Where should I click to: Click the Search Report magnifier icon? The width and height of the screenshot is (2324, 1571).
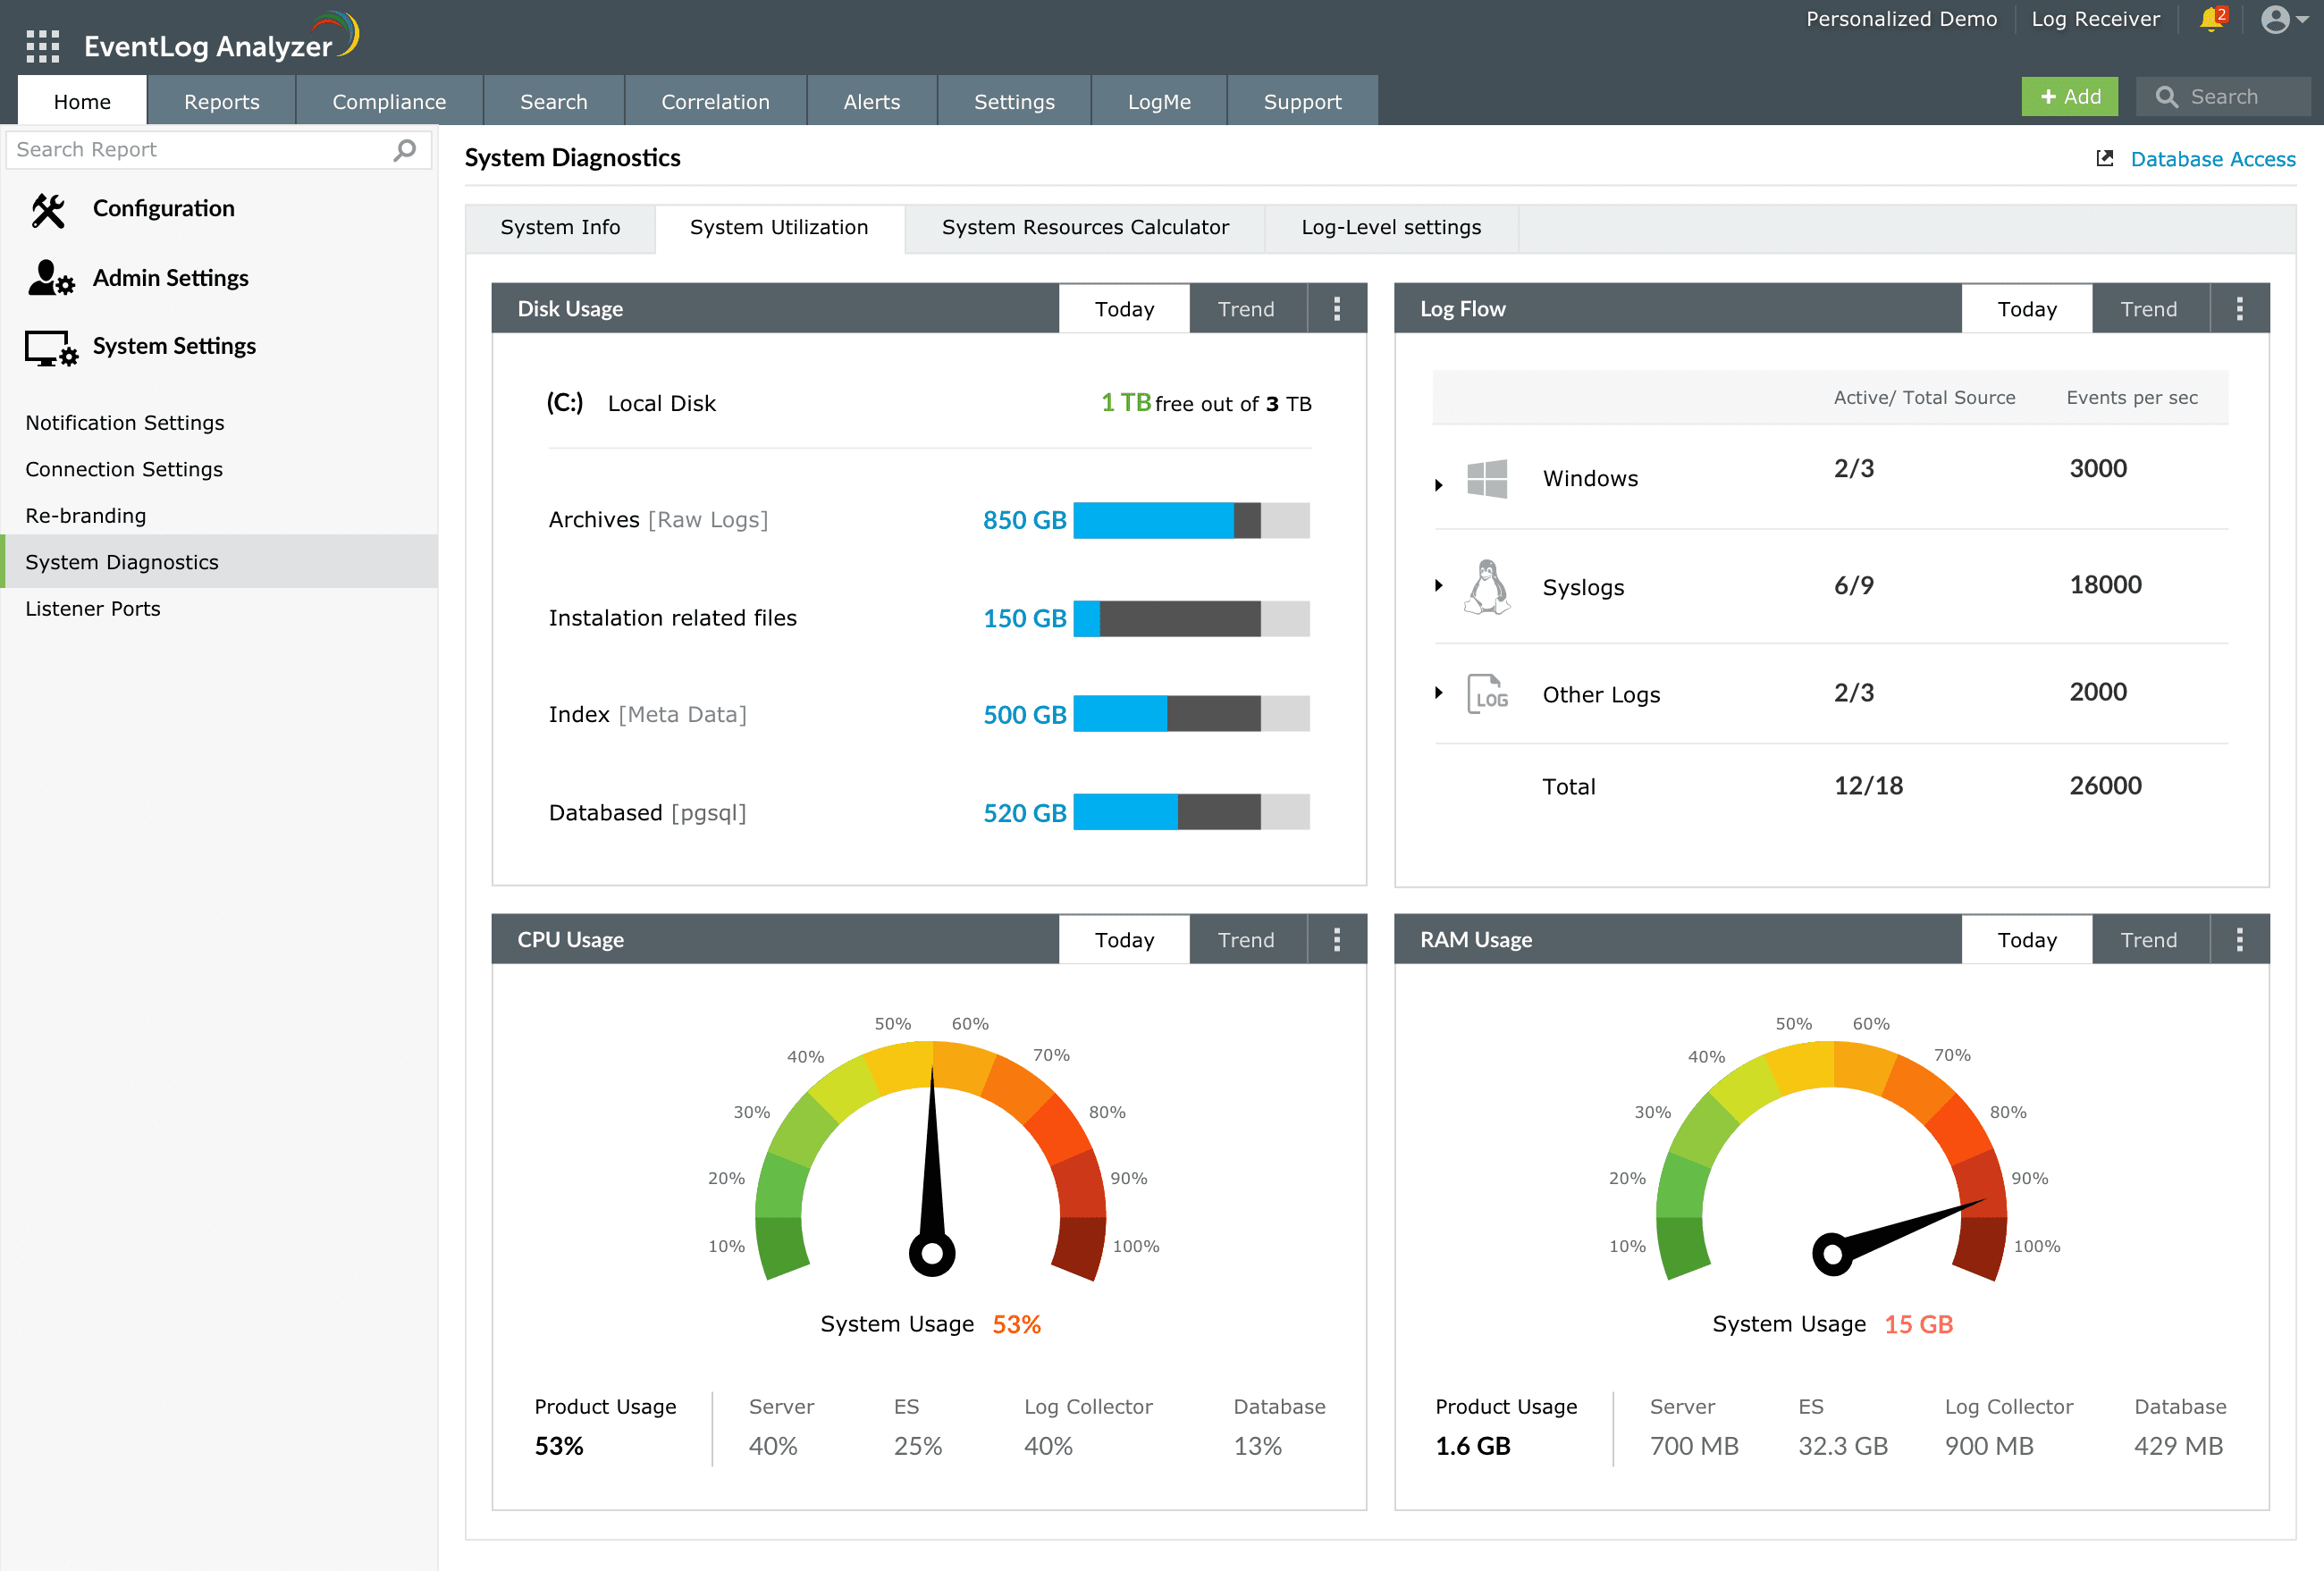point(404,150)
